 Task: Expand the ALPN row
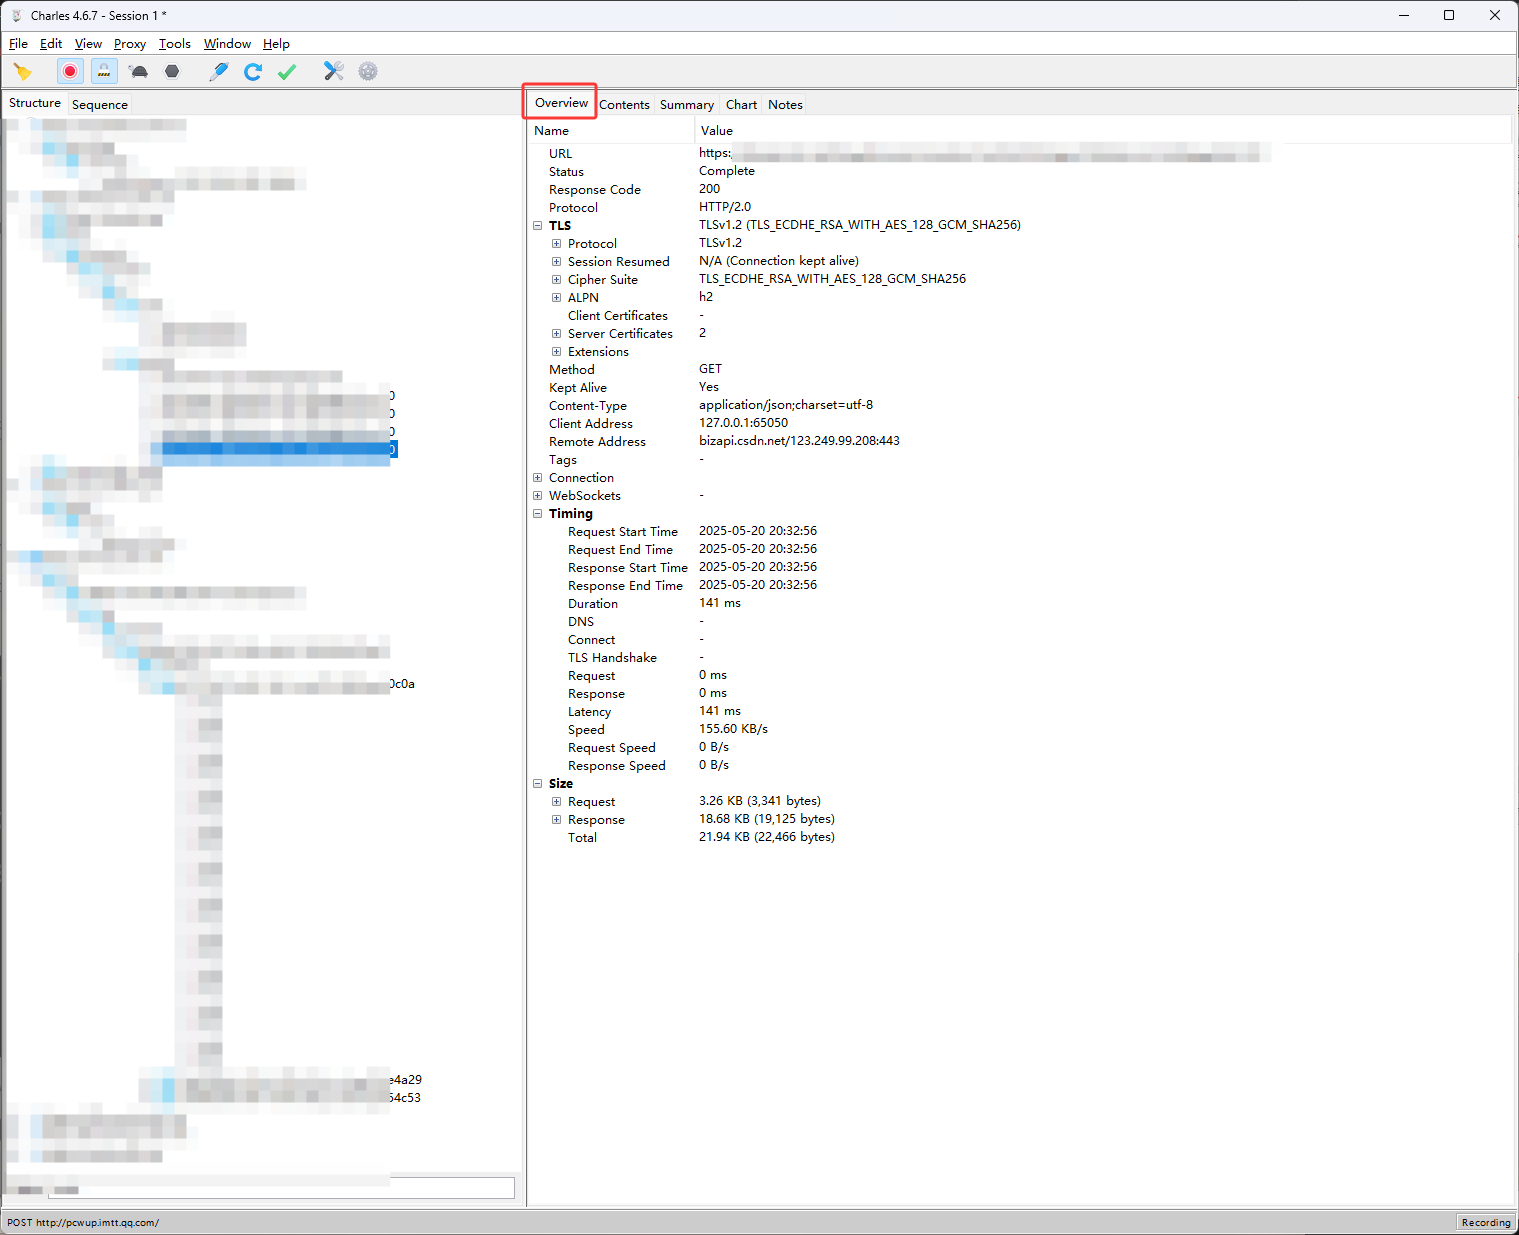pos(557,298)
